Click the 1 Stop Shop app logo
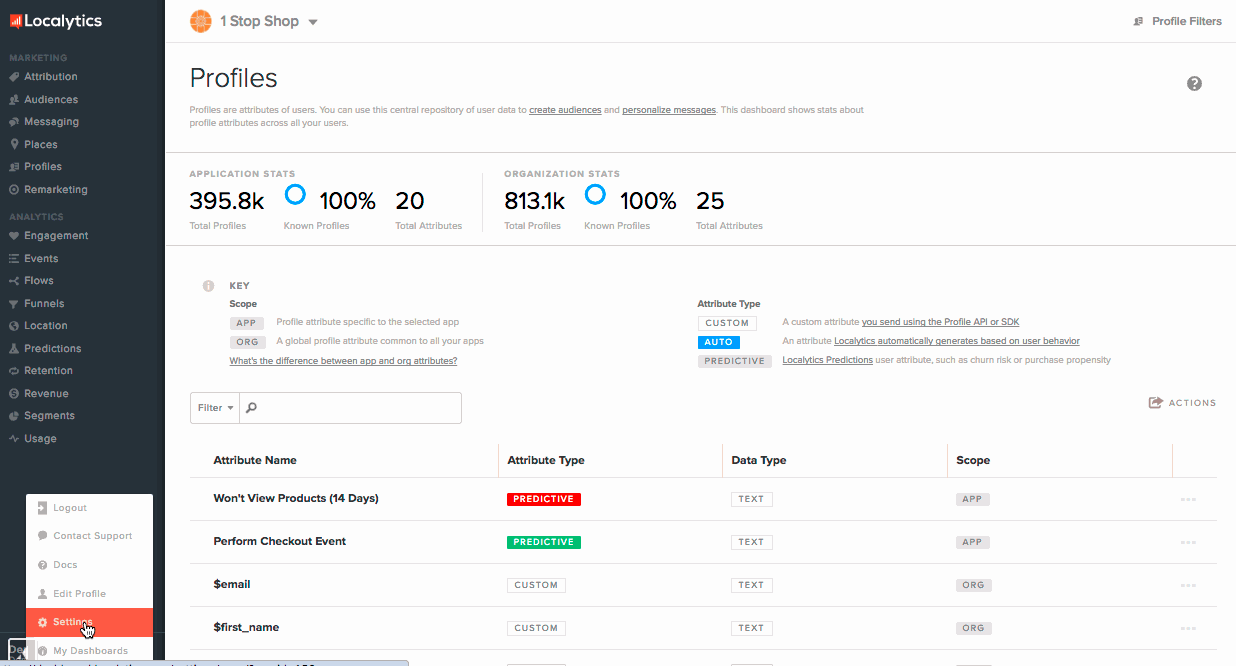The image size is (1236, 666). (201, 21)
